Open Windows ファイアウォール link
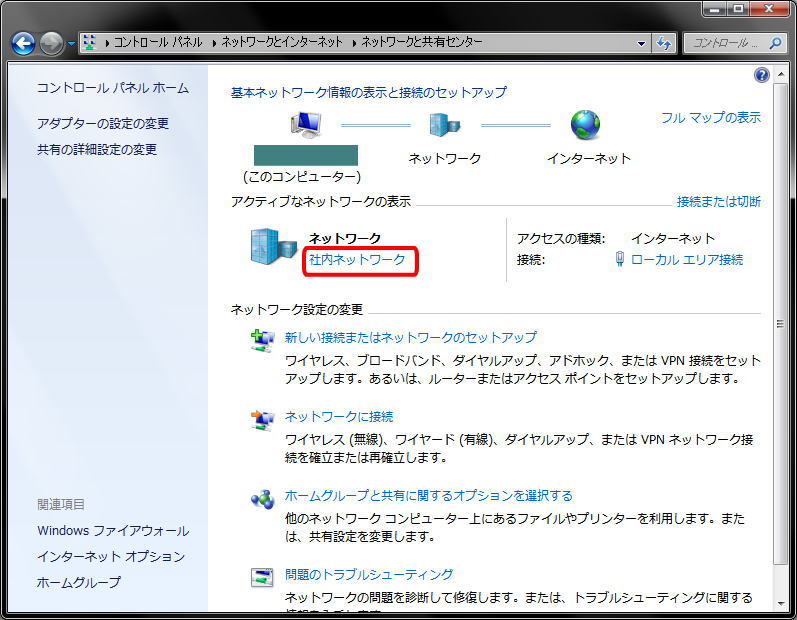797x620 pixels. [113, 531]
